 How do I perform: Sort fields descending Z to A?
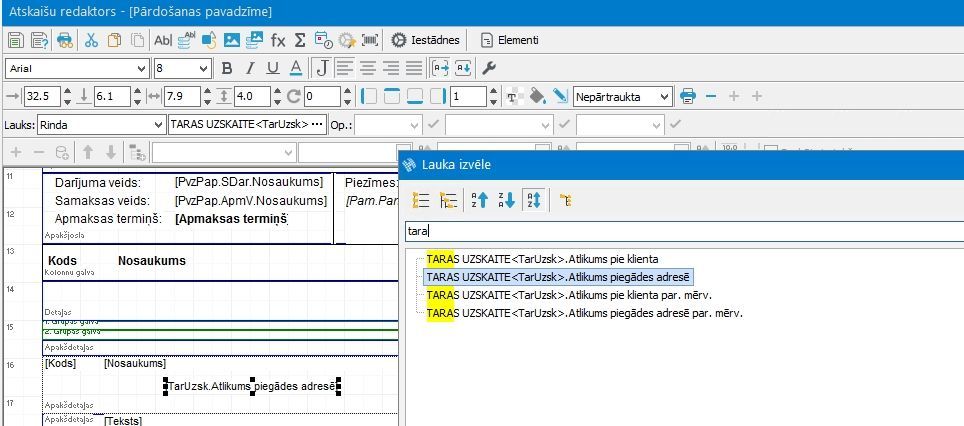pos(506,200)
